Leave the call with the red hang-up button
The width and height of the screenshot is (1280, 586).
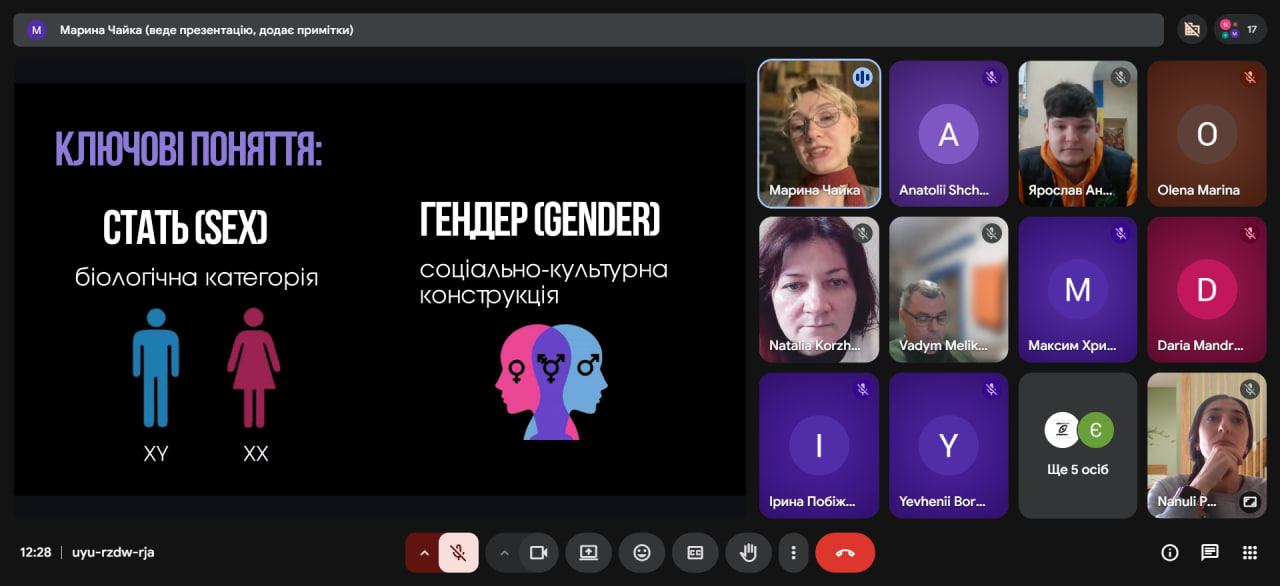(x=845, y=553)
